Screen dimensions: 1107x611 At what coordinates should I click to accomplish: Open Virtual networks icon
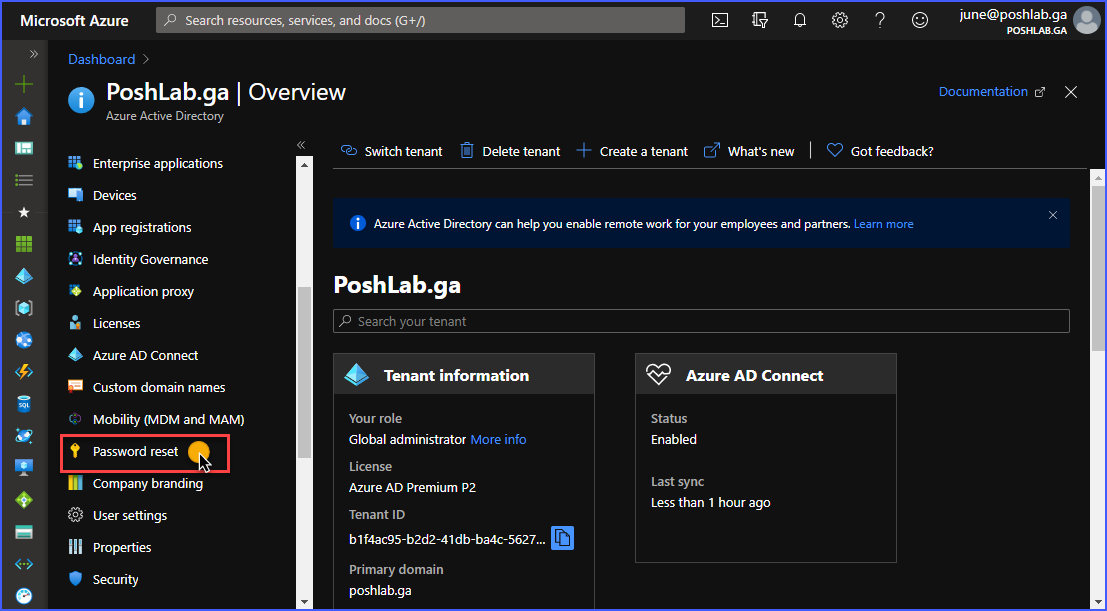coord(24,564)
